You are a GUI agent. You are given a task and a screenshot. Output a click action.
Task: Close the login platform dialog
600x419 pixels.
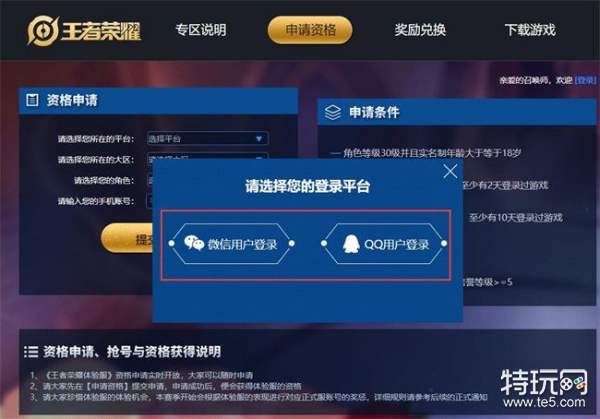(450, 171)
